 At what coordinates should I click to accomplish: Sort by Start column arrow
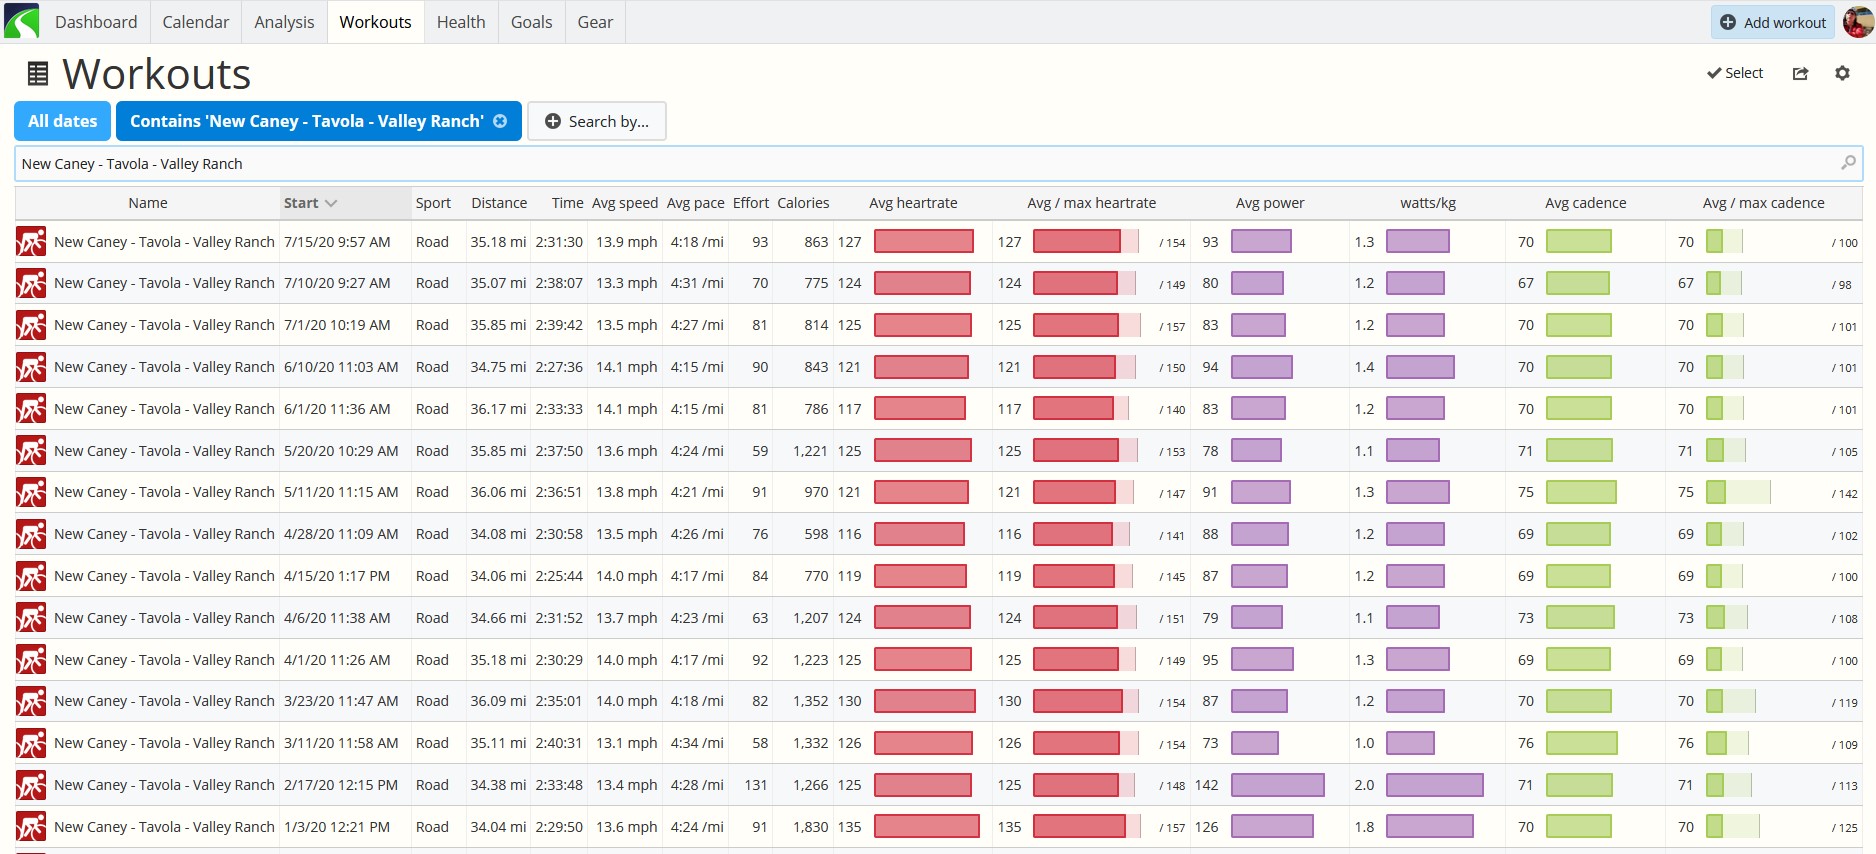tap(331, 203)
